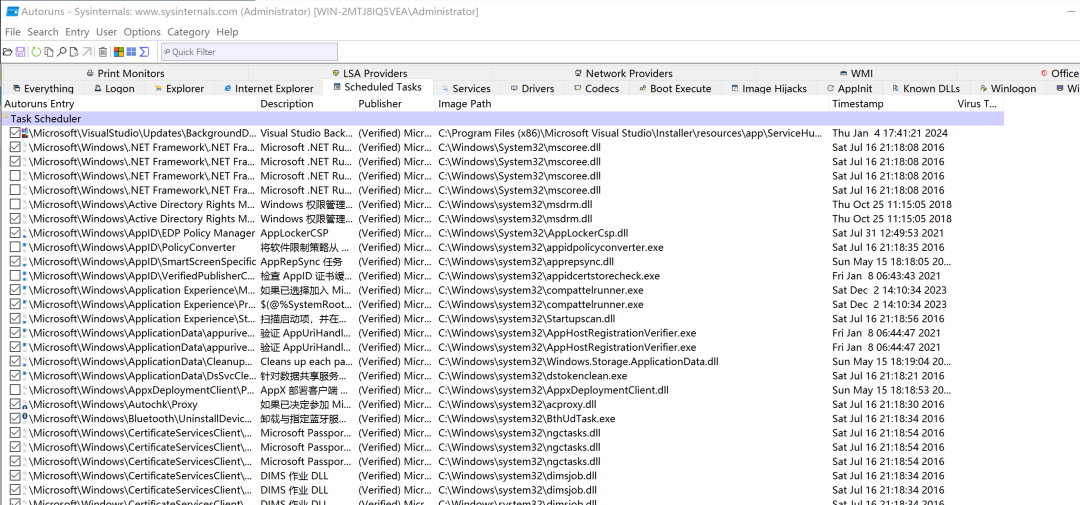Switch to the Services tab
Screen dimensions: 1080x505
pos(466,88)
